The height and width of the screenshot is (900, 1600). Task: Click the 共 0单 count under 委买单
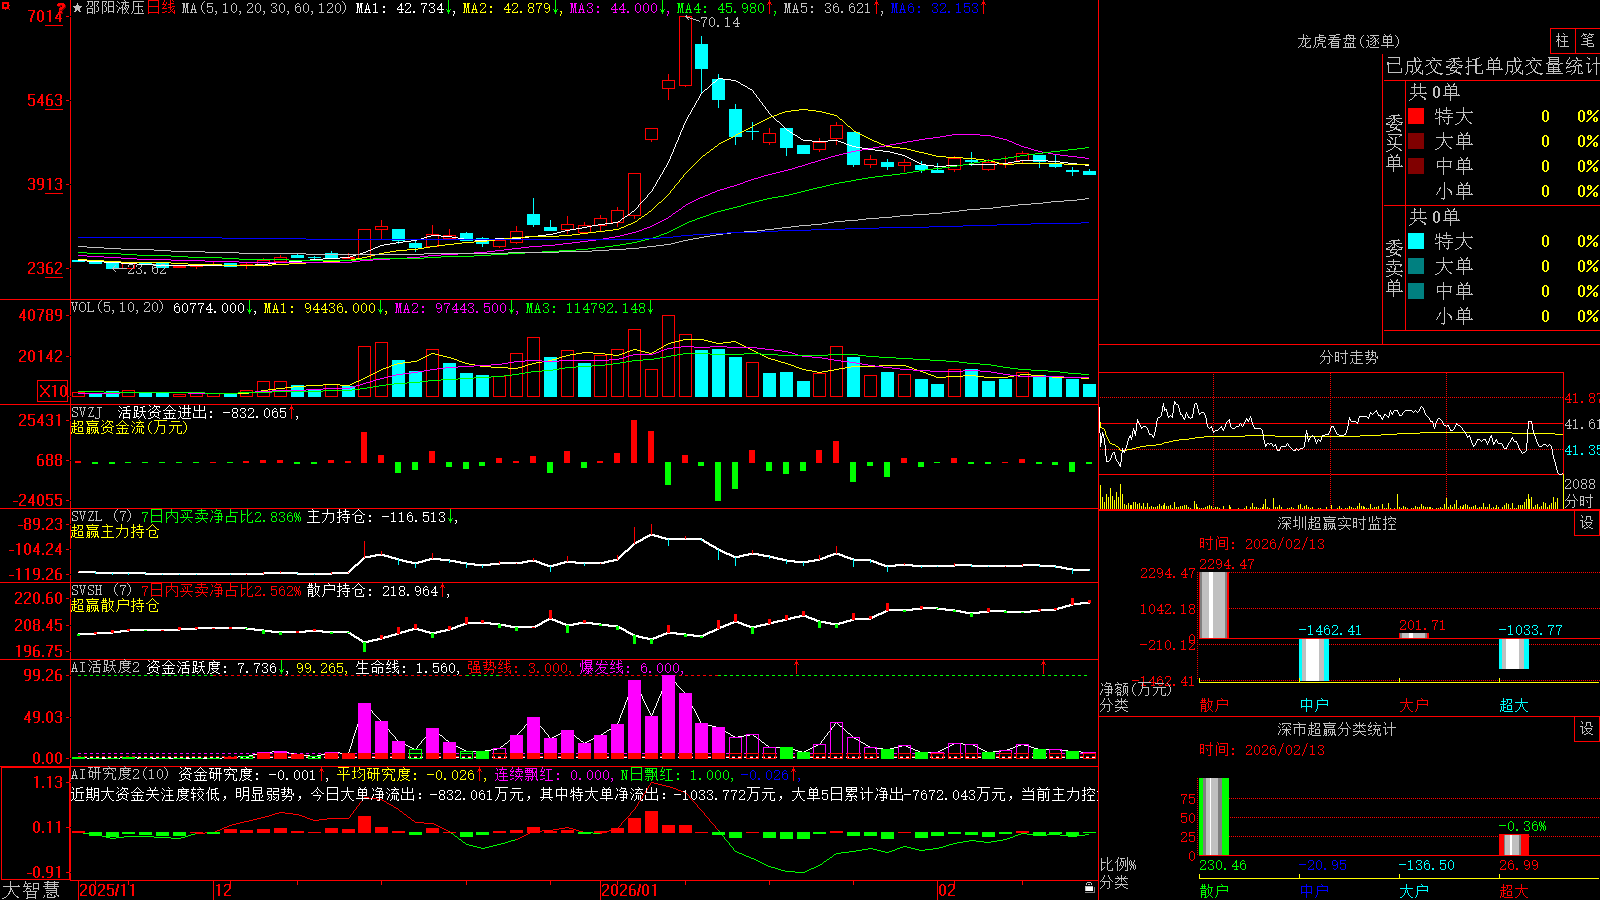point(1434,91)
